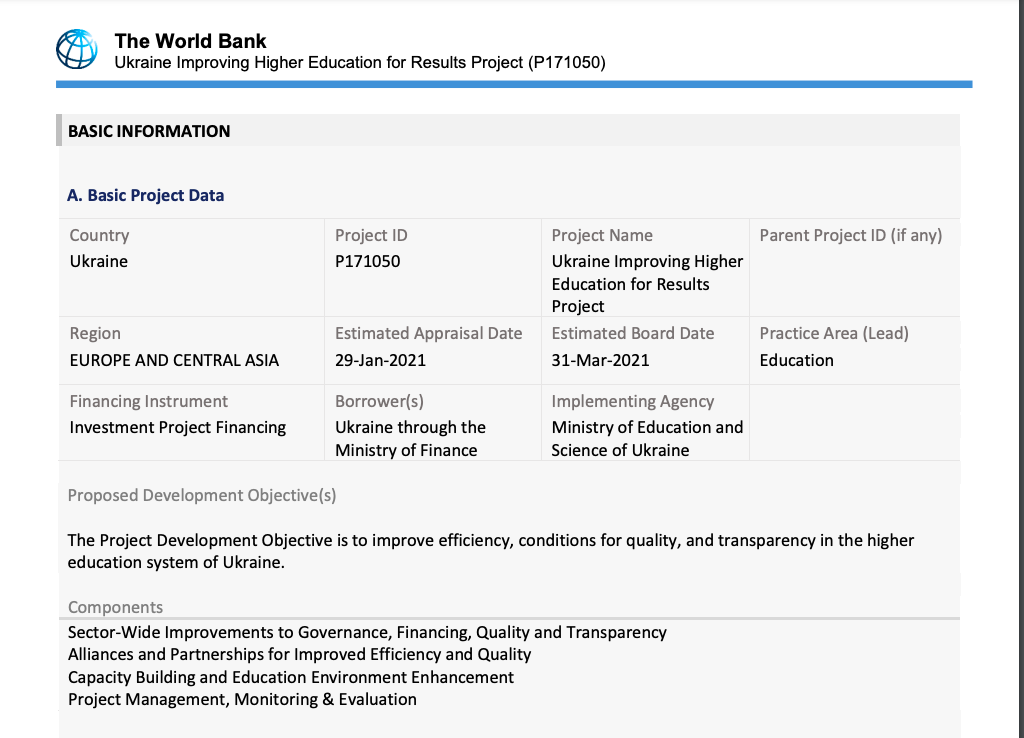Select the value "EUROPE AND CENTRAL ASIA"
This screenshot has width=1024, height=738.
point(174,361)
